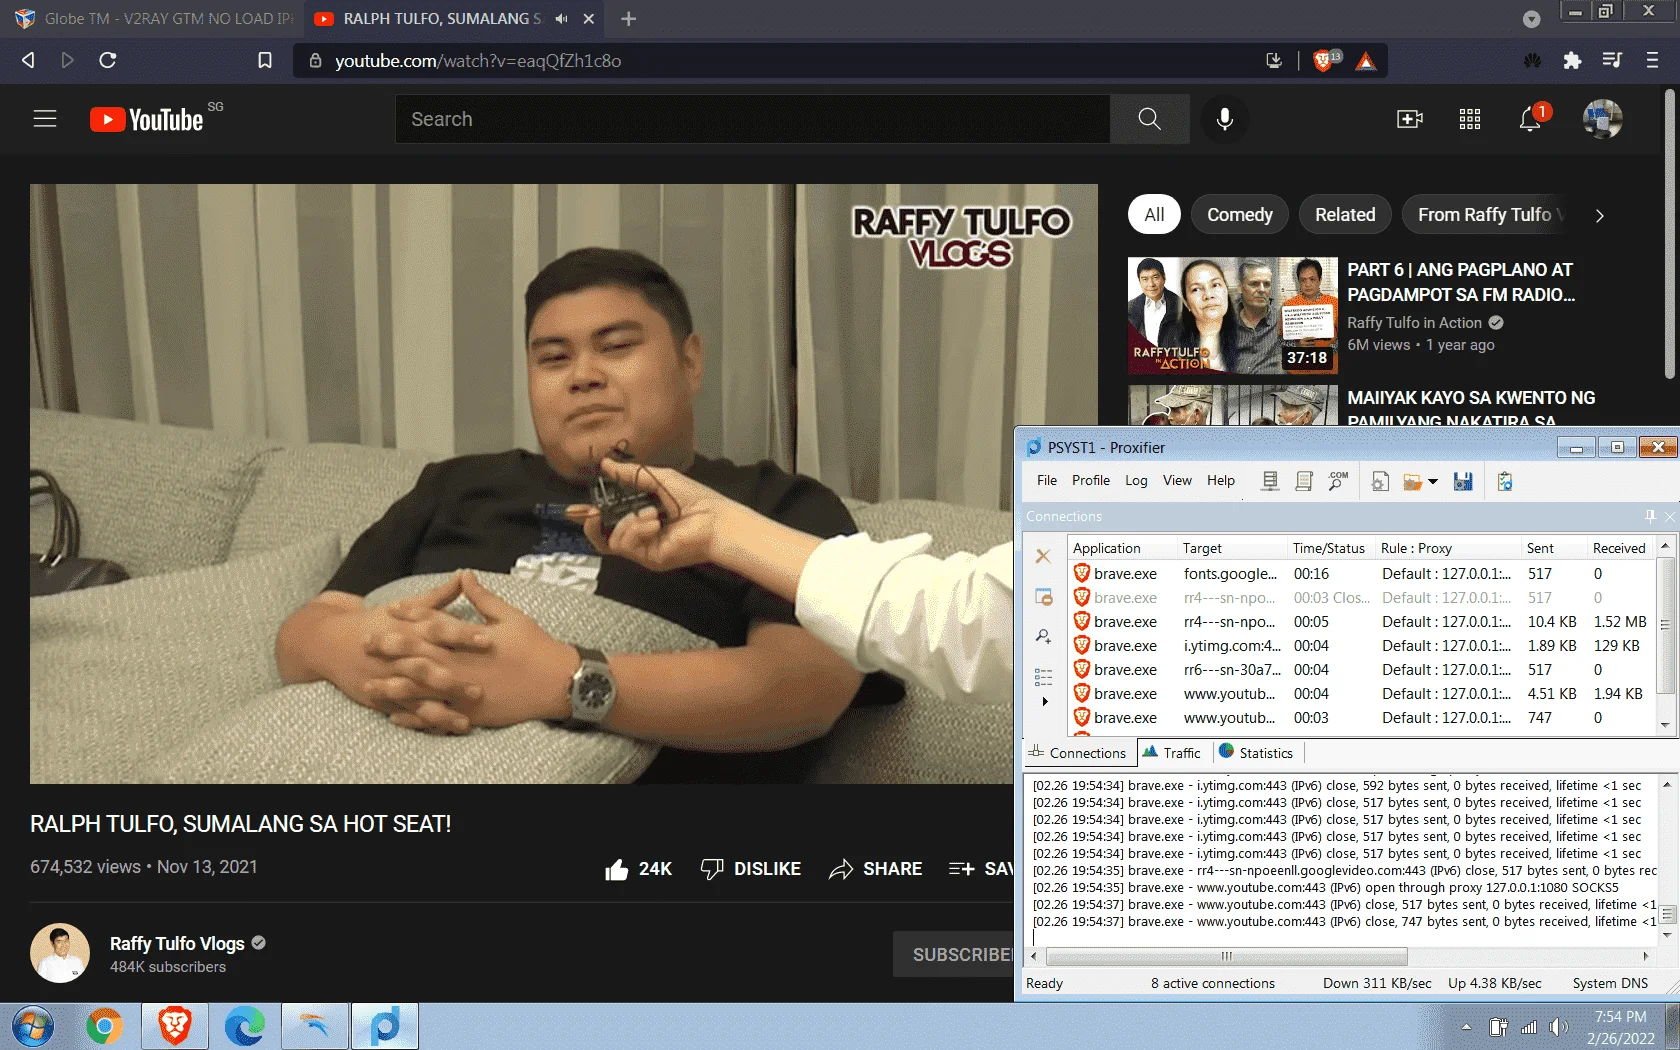Click the YouTube Create video icon
Screen dimensions: 1680x1050
(x=1410, y=119)
